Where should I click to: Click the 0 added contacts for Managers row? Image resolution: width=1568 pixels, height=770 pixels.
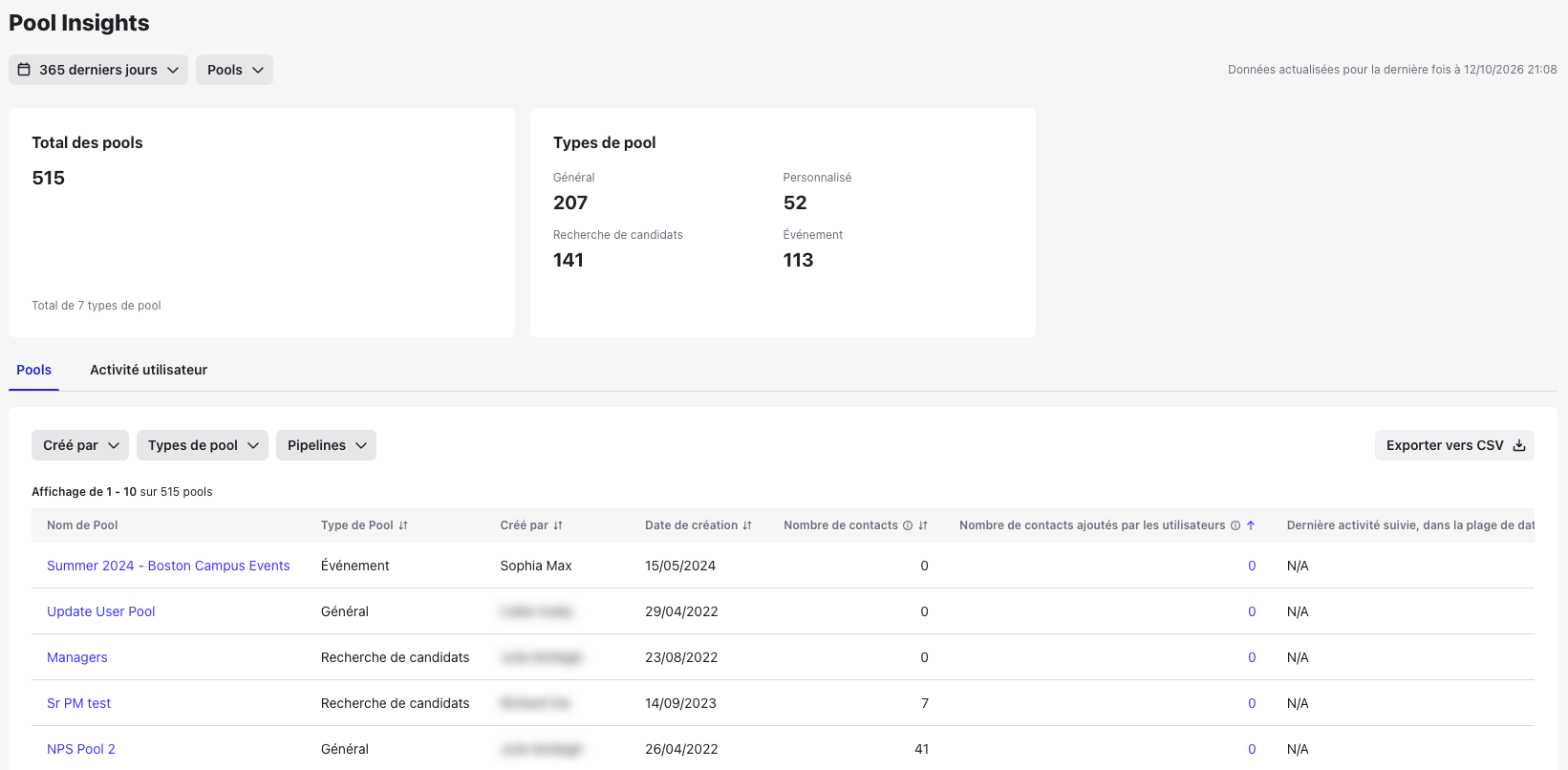[x=1251, y=657]
